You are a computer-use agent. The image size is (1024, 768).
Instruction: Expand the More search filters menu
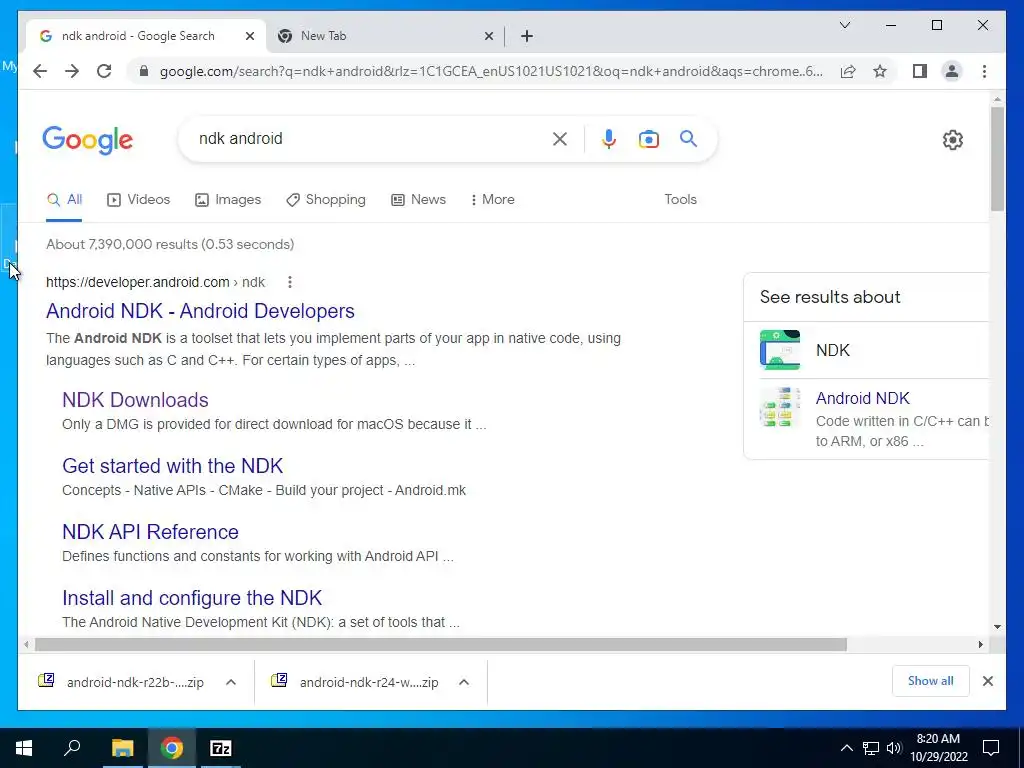click(x=492, y=199)
